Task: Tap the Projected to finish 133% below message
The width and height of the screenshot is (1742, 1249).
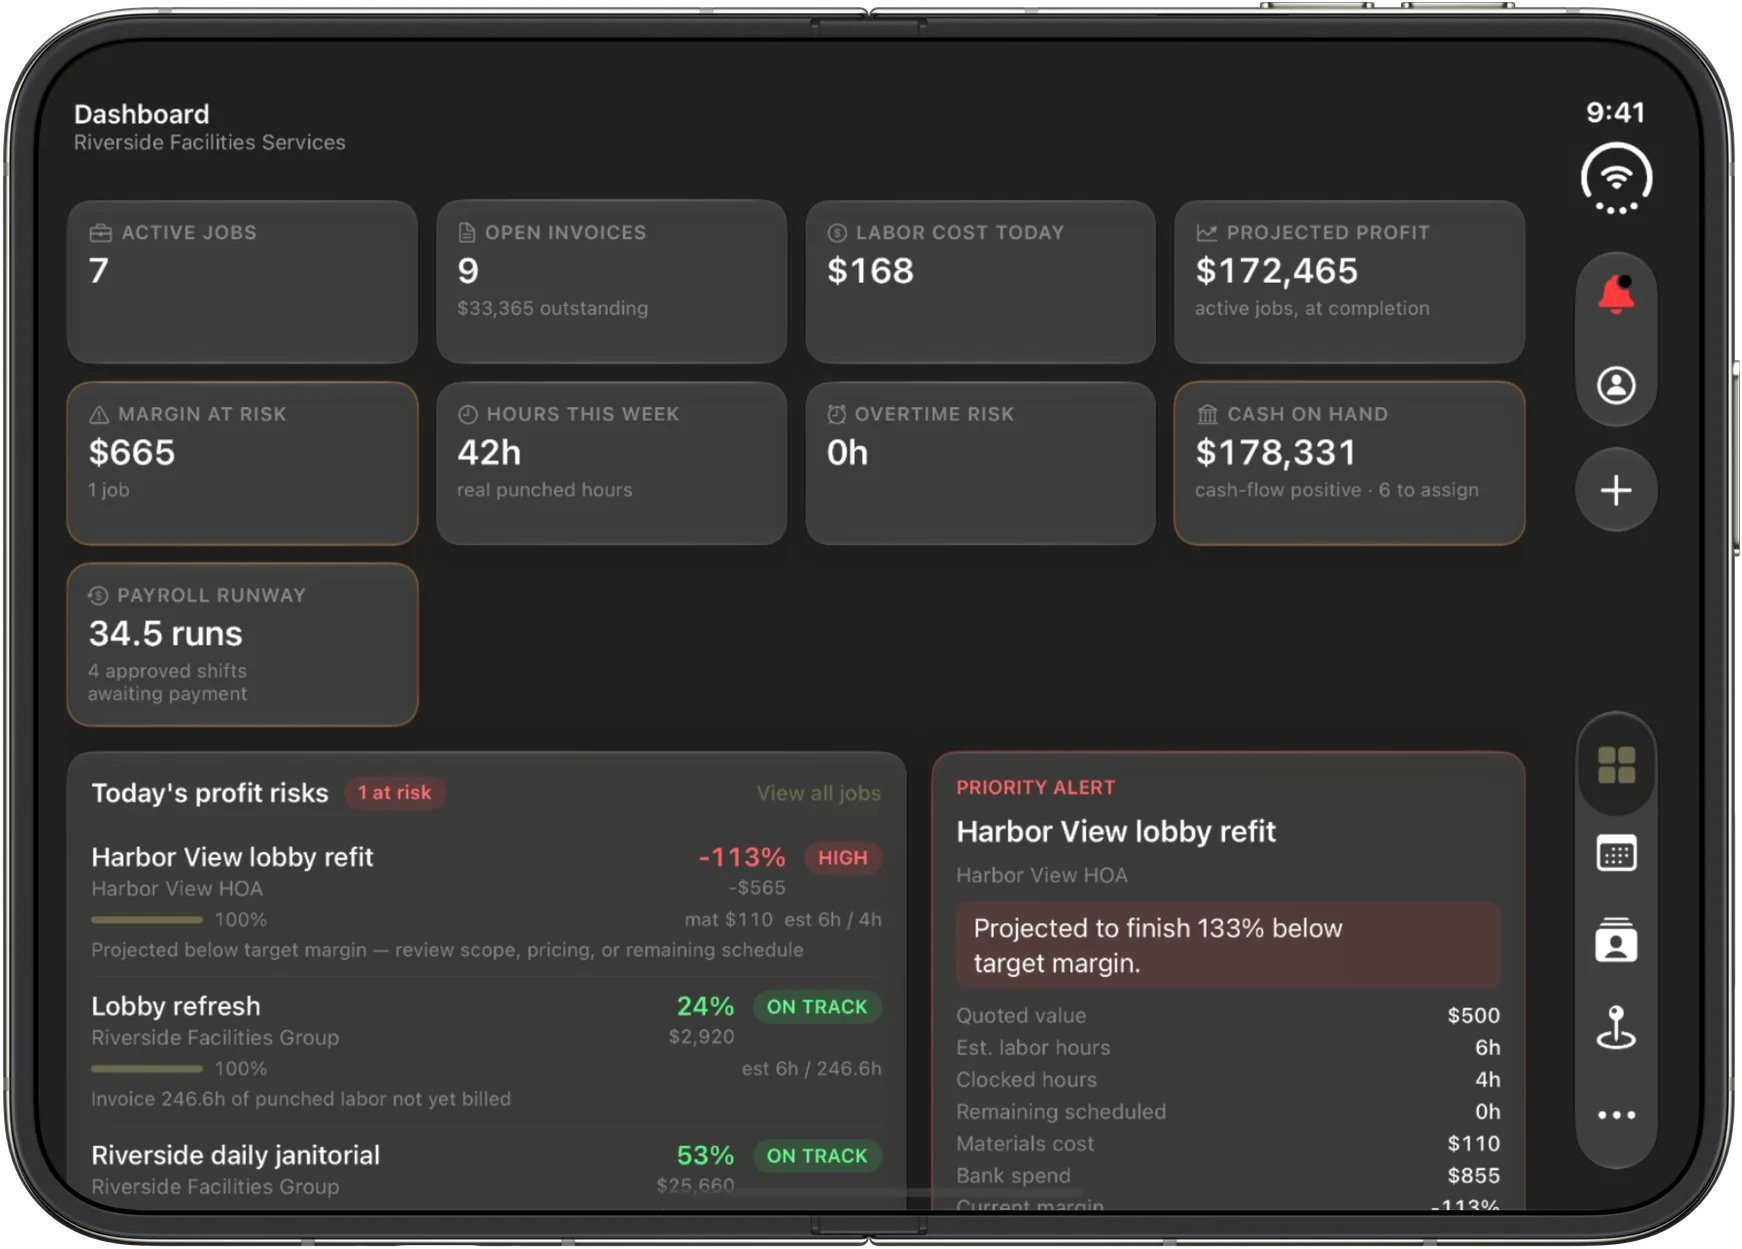Action: coord(1228,946)
